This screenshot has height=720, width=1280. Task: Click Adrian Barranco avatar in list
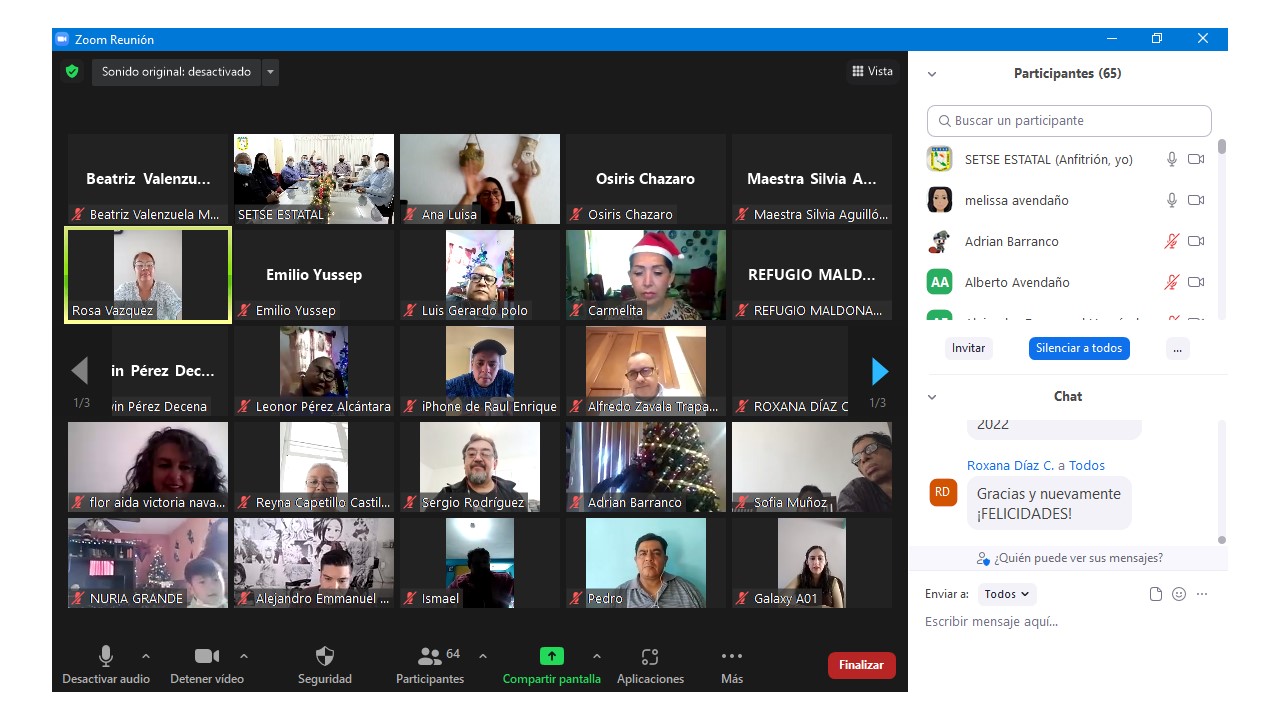(x=939, y=241)
